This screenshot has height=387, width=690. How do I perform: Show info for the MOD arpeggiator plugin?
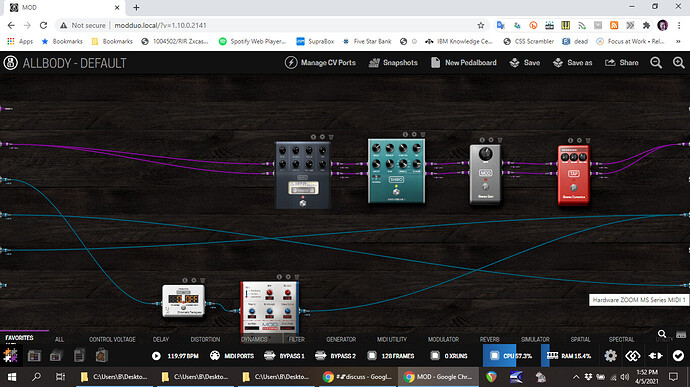click(x=279, y=277)
